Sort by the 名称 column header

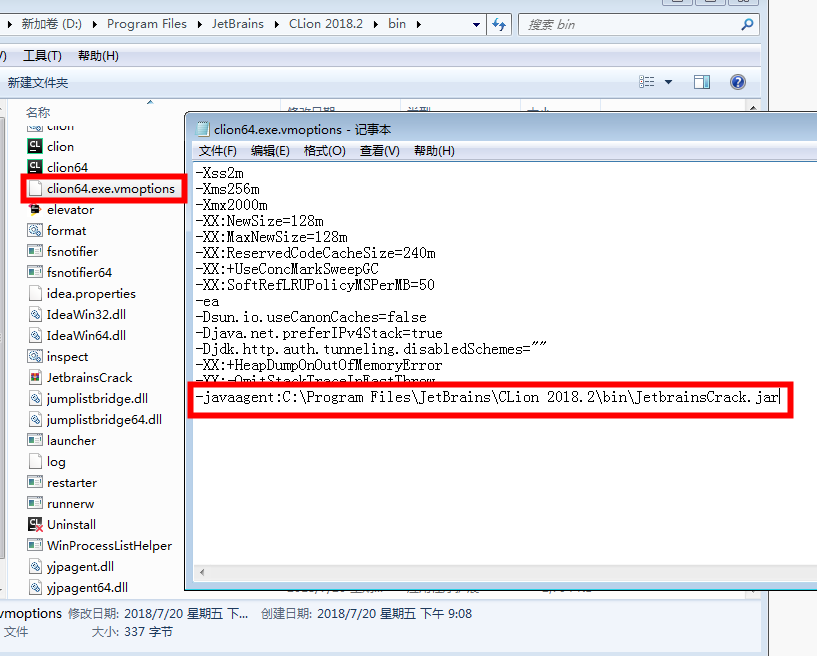point(38,112)
